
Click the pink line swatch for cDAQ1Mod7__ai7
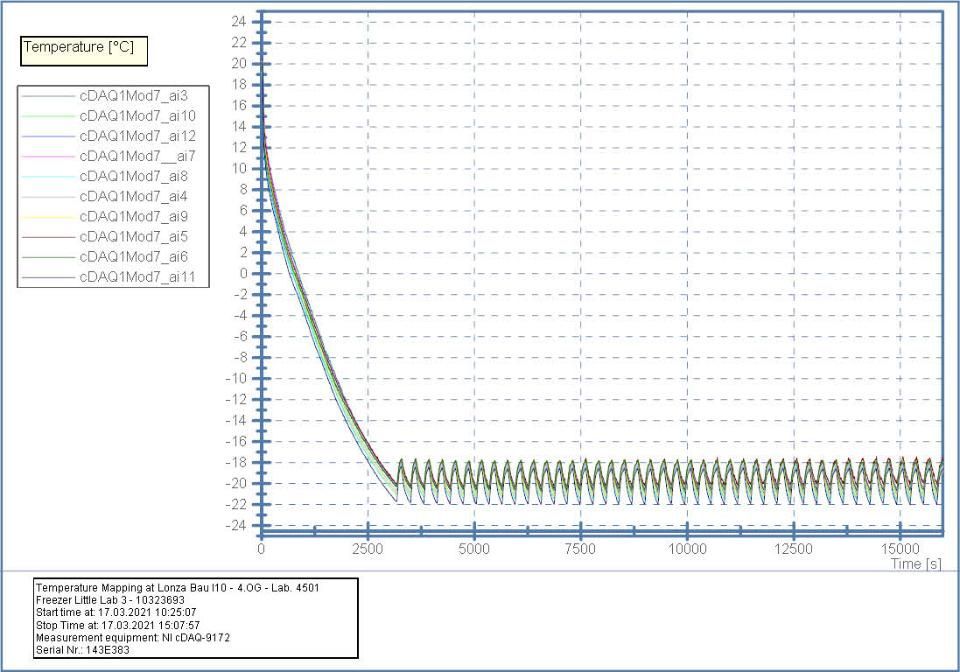(x=47, y=156)
